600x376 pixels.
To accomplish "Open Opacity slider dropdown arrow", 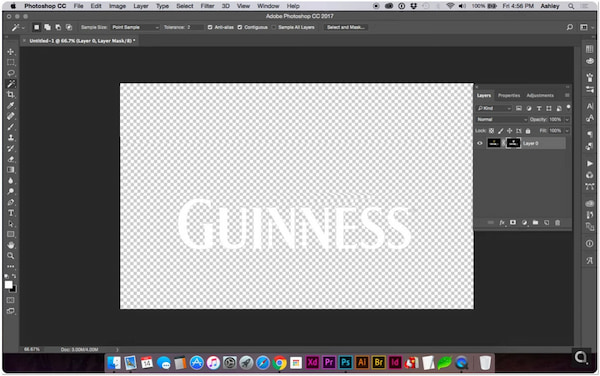I will (567, 120).
